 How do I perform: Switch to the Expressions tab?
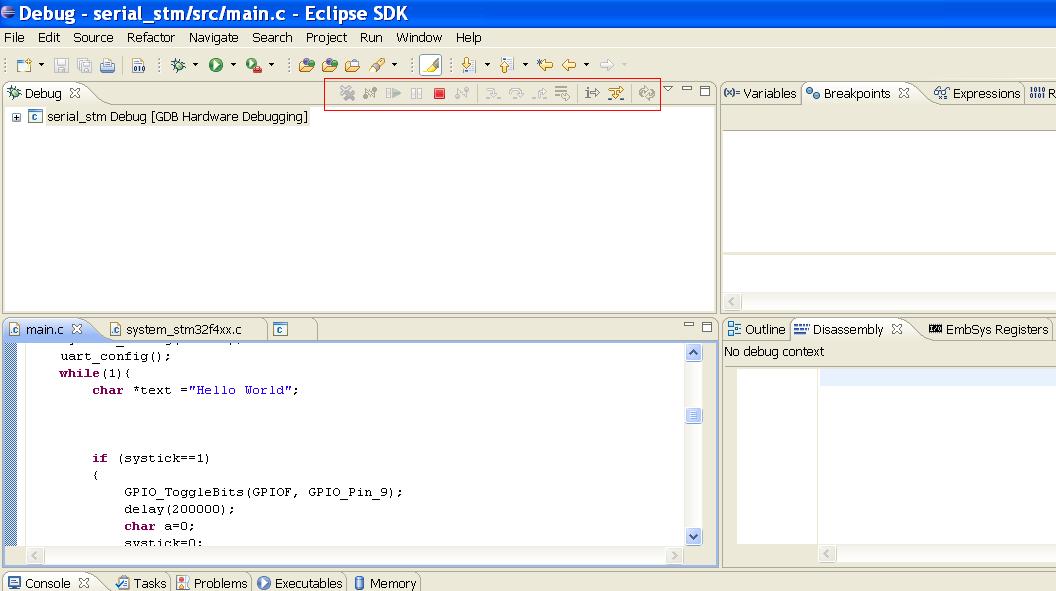pos(977,94)
